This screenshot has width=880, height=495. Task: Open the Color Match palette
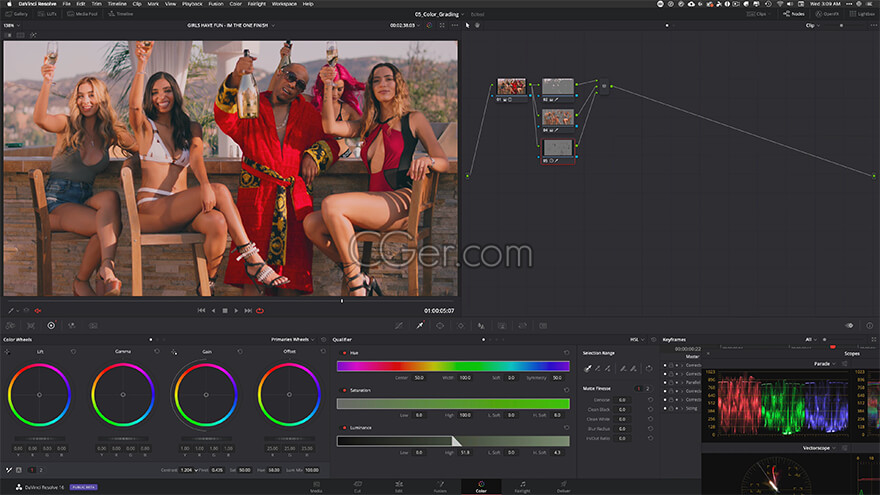31,326
